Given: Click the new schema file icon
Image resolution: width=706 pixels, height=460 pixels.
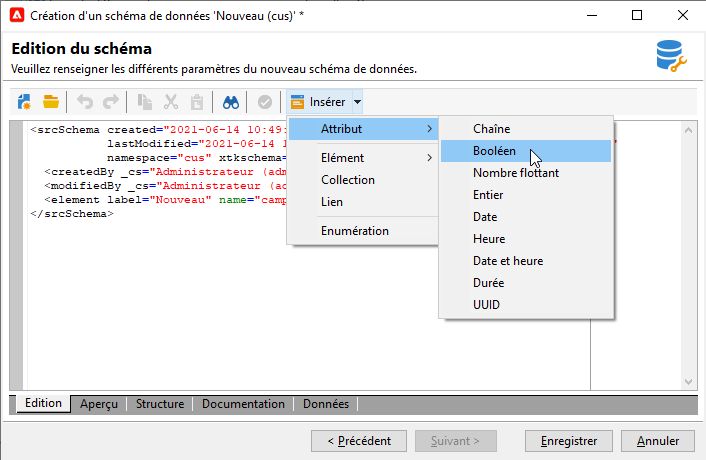Looking at the screenshot, I should (x=24, y=102).
